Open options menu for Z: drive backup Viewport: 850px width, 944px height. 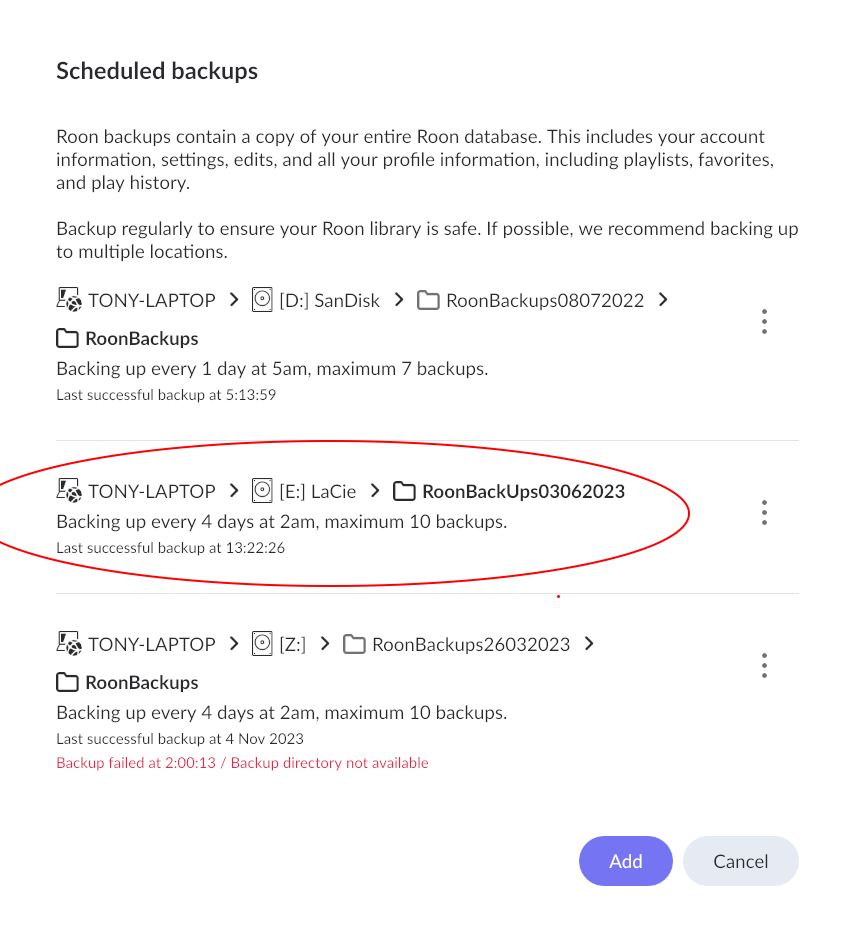point(764,666)
